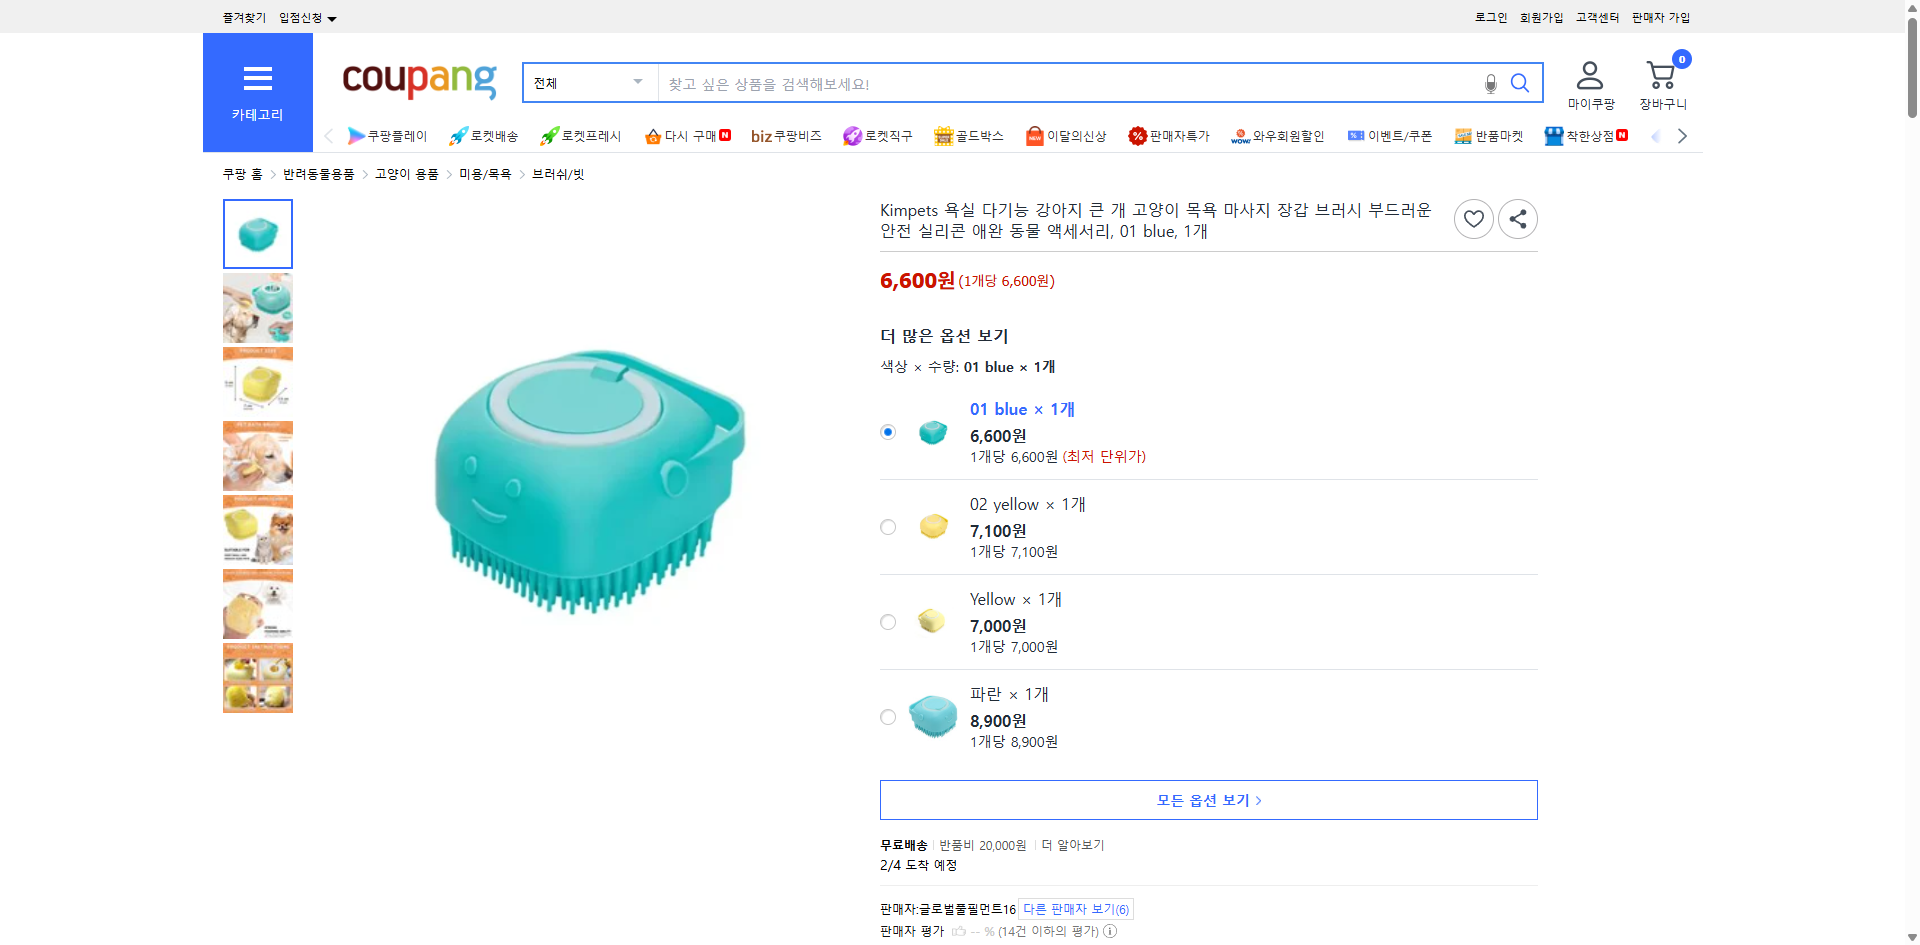
Task: Click the 모든 옵션 보기 button
Action: 1207,799
